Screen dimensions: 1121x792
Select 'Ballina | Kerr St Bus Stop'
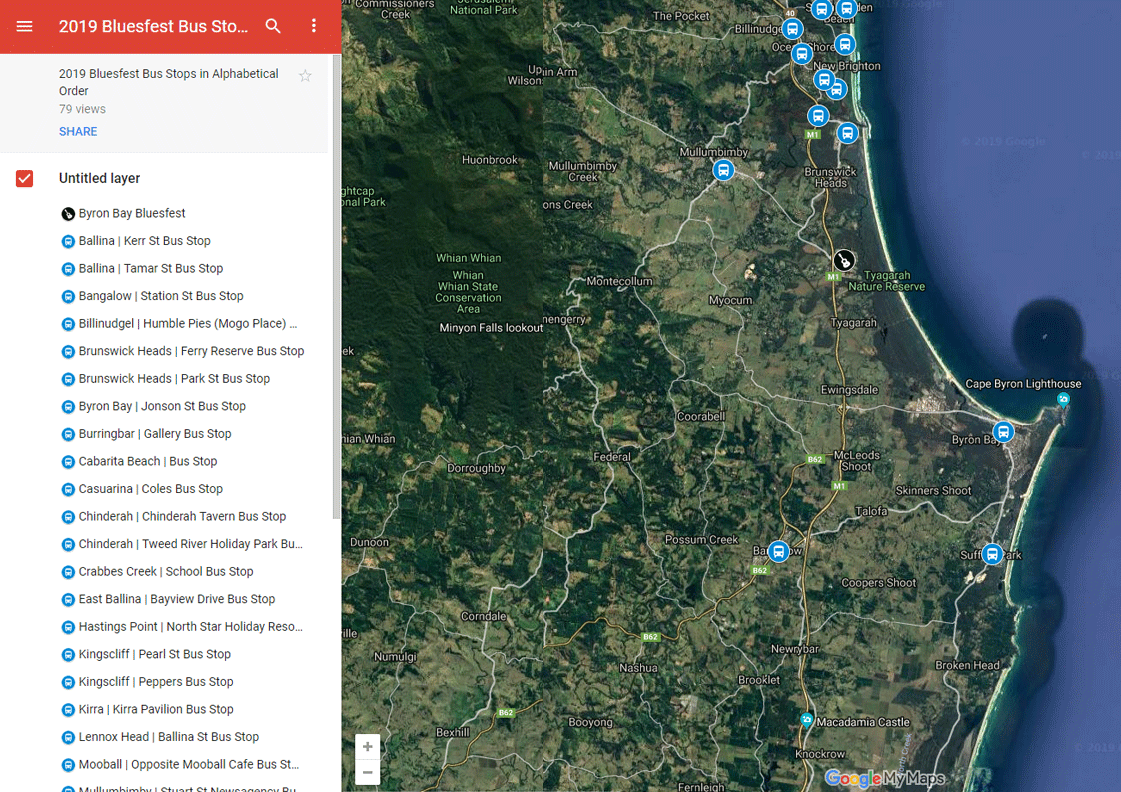[x=144, y=241]
